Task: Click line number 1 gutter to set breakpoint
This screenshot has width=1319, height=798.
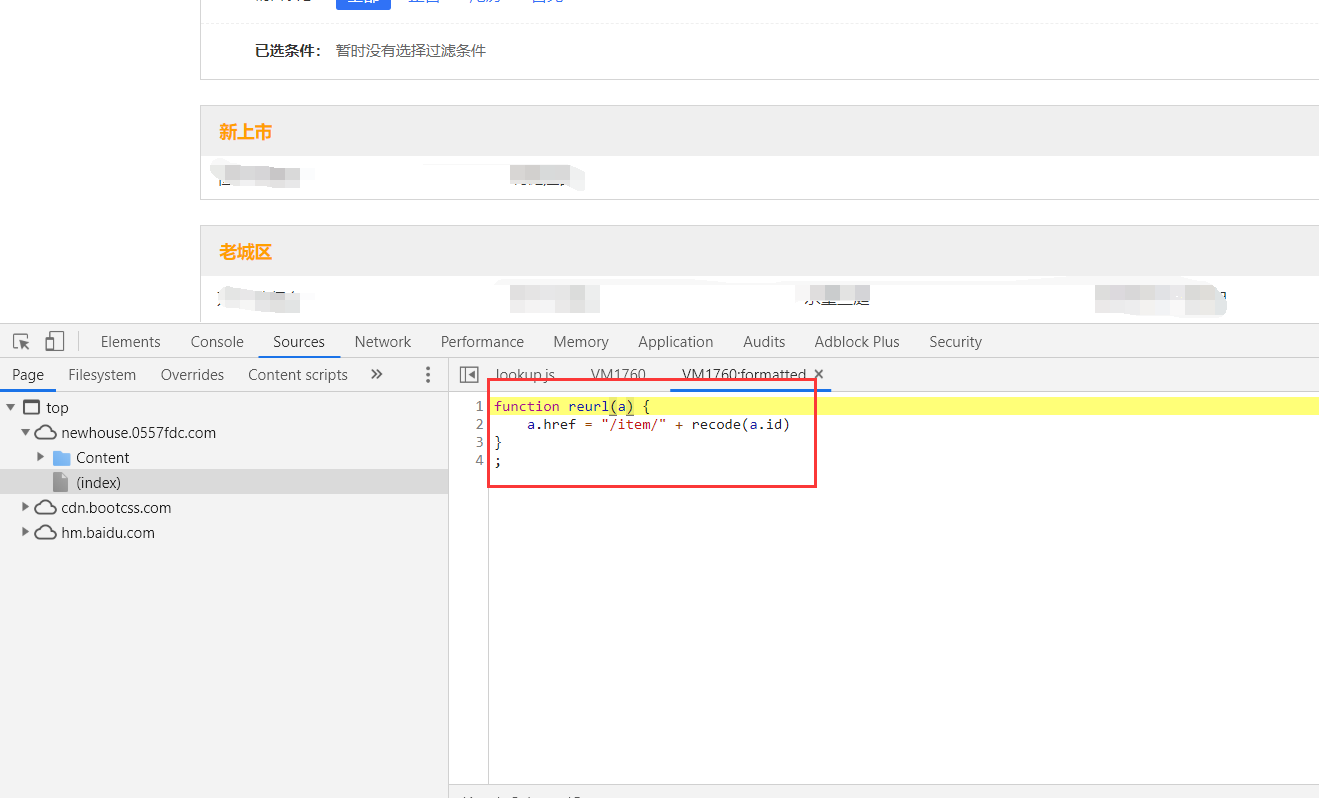Action: click(x=479, y=406)
